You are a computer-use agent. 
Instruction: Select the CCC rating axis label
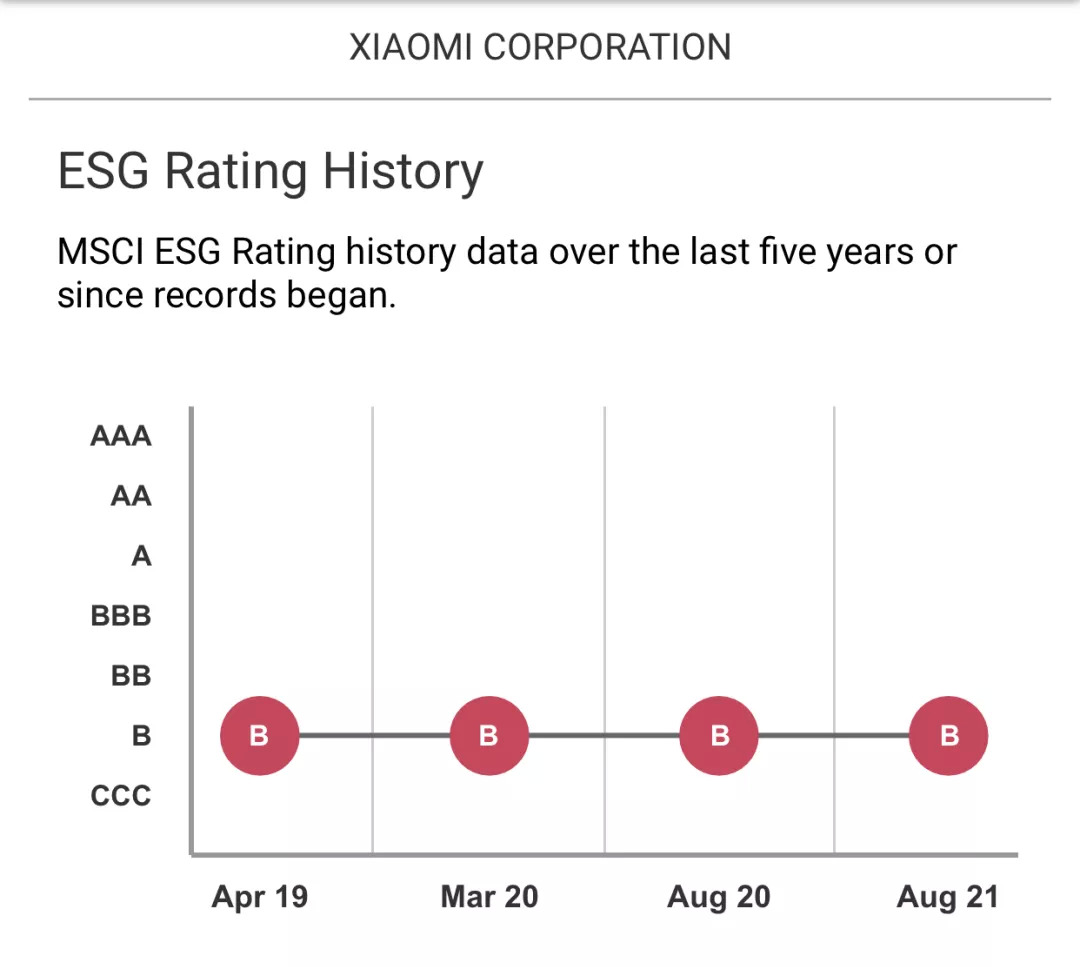[x=121, y=796]
